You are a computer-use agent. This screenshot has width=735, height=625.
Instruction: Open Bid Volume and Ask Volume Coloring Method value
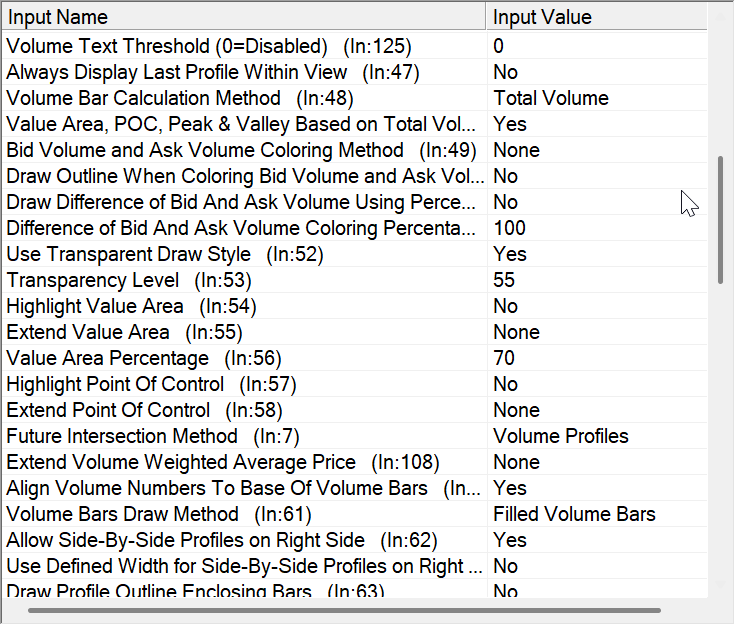[597, 150]
